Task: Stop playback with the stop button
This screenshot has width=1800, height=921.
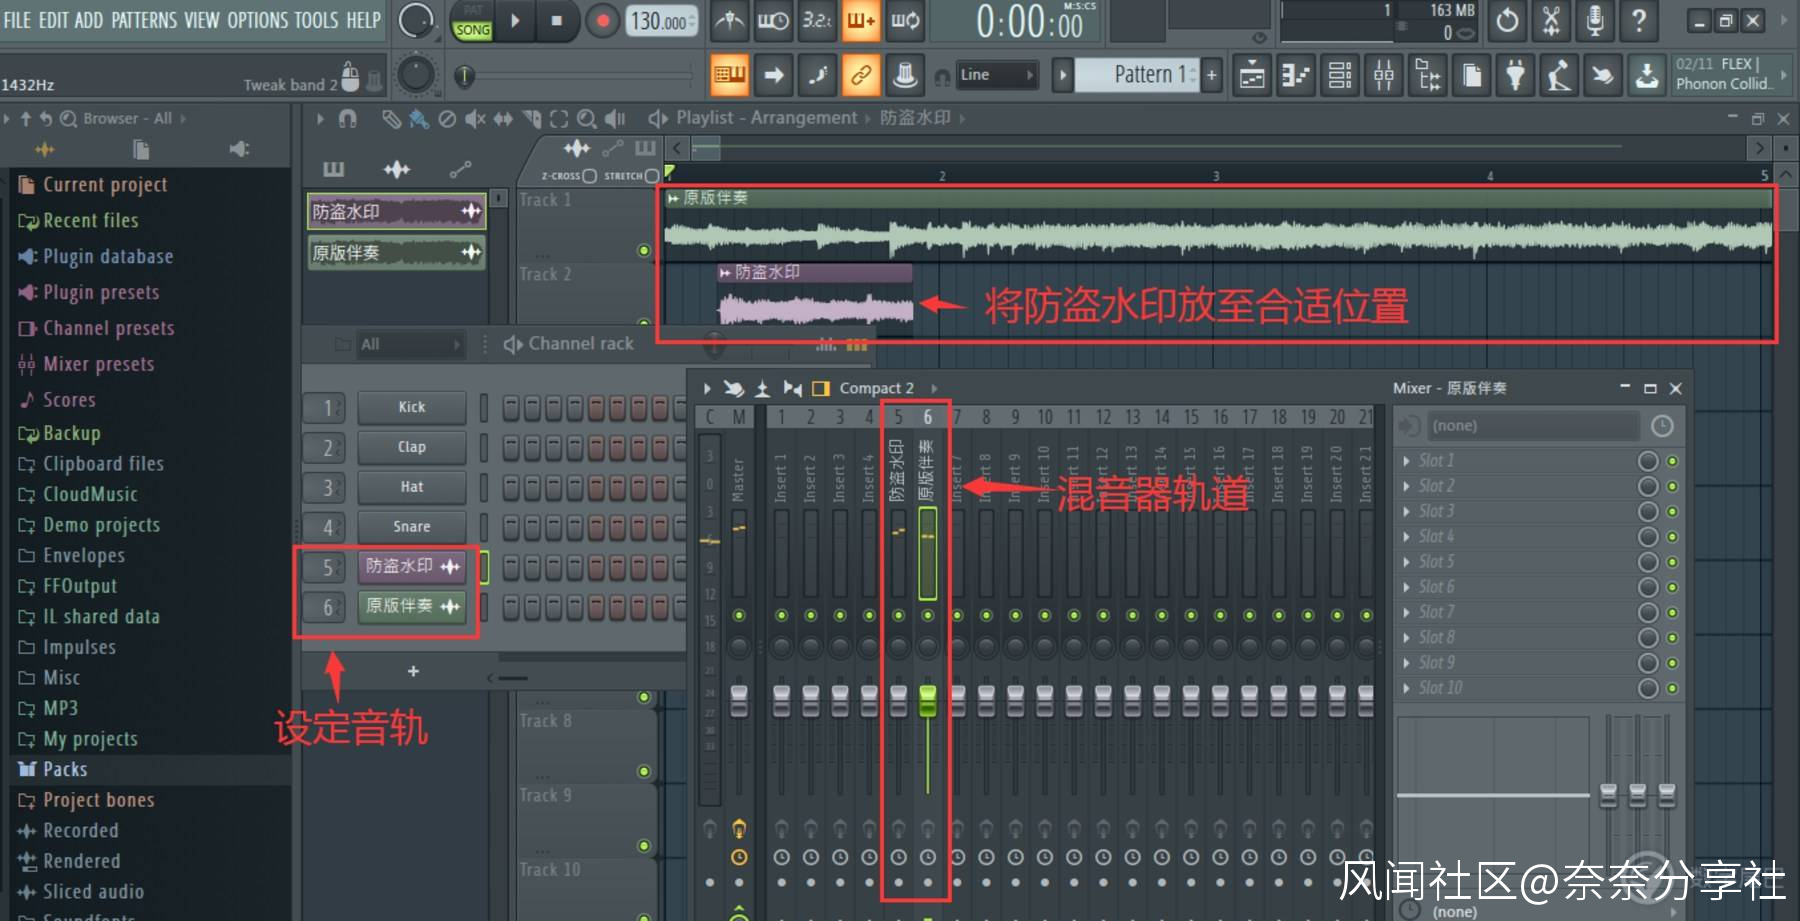Action: click(557, 21)
